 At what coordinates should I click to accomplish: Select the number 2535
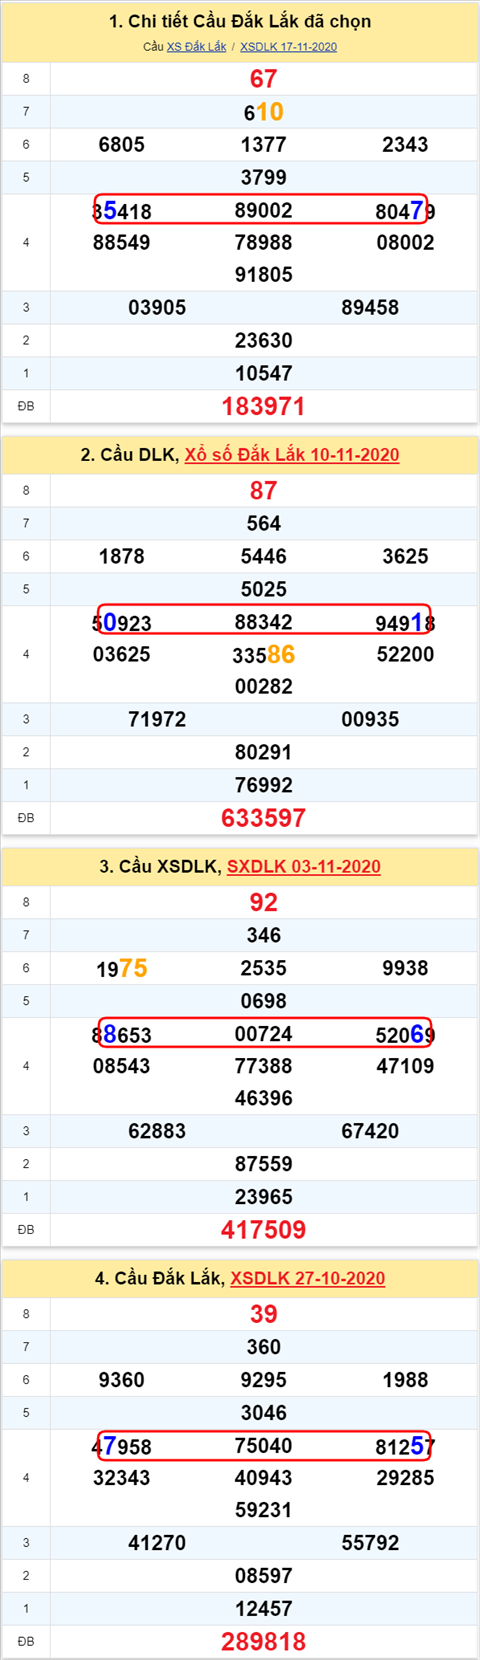264,969
